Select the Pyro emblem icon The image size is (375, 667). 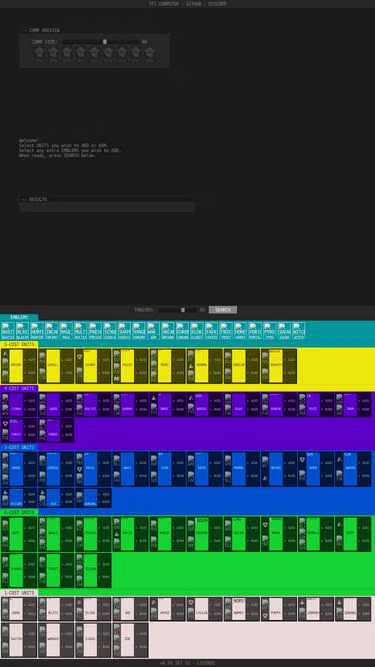[270, 331]
